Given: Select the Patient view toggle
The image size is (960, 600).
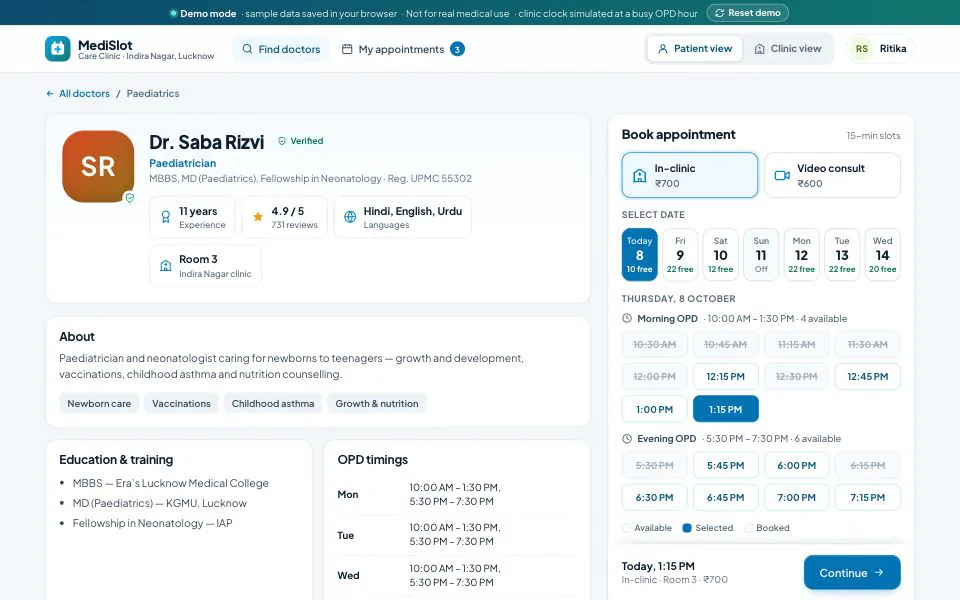Looking at the screenshot, I should [x=694, y=48].
